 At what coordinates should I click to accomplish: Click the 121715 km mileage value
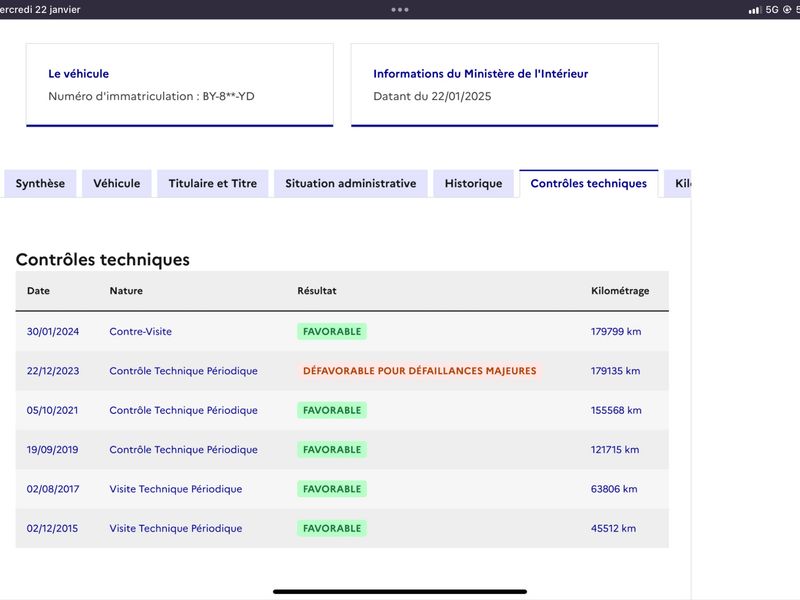pyautogui.click(x=615, y=449)
